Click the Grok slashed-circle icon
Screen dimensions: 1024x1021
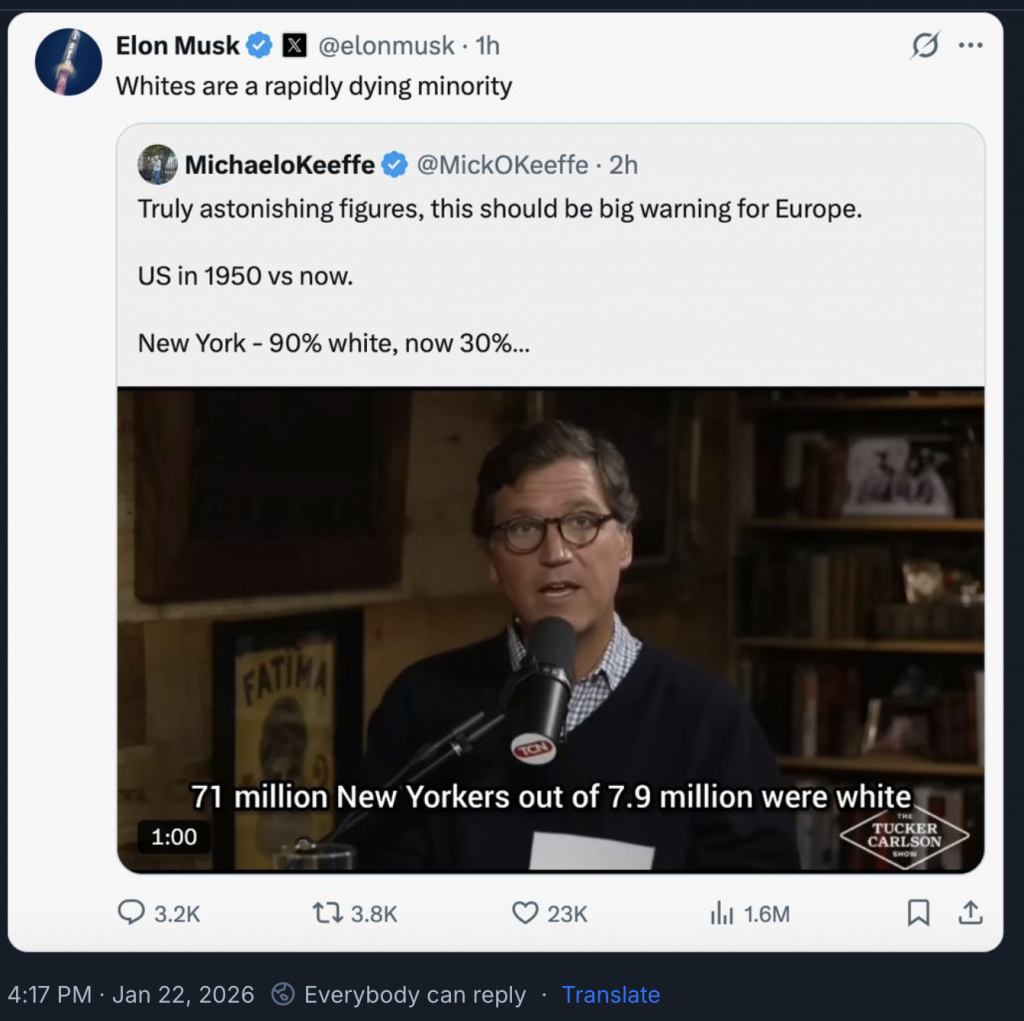[926, 46]
